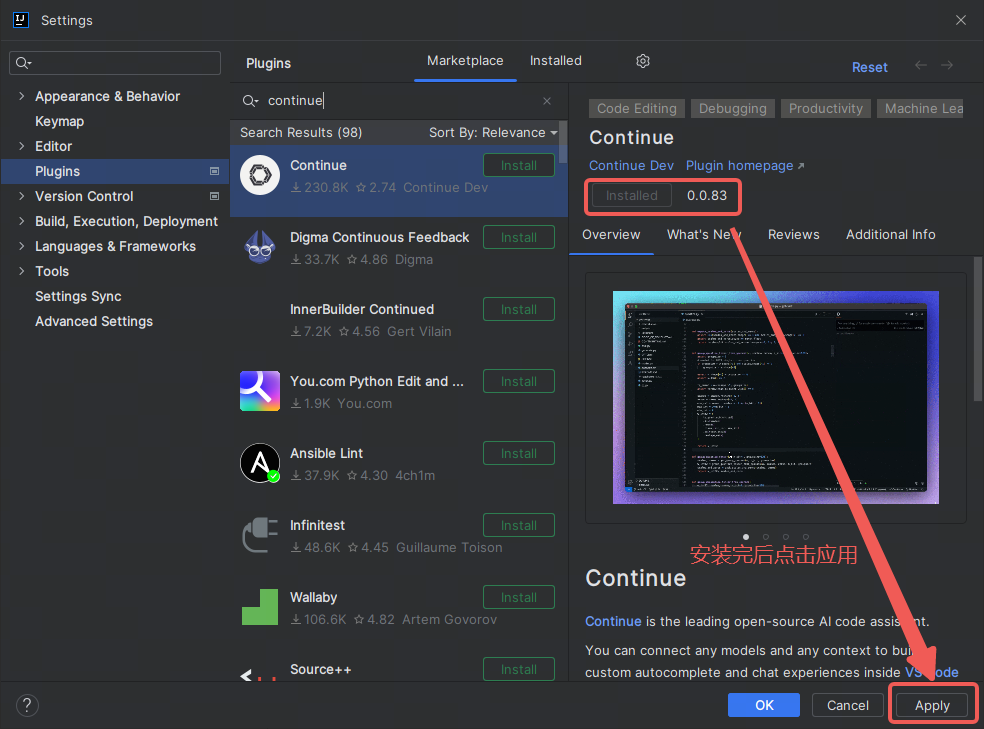Select Keymap in the settings tree

coord(60,121)
